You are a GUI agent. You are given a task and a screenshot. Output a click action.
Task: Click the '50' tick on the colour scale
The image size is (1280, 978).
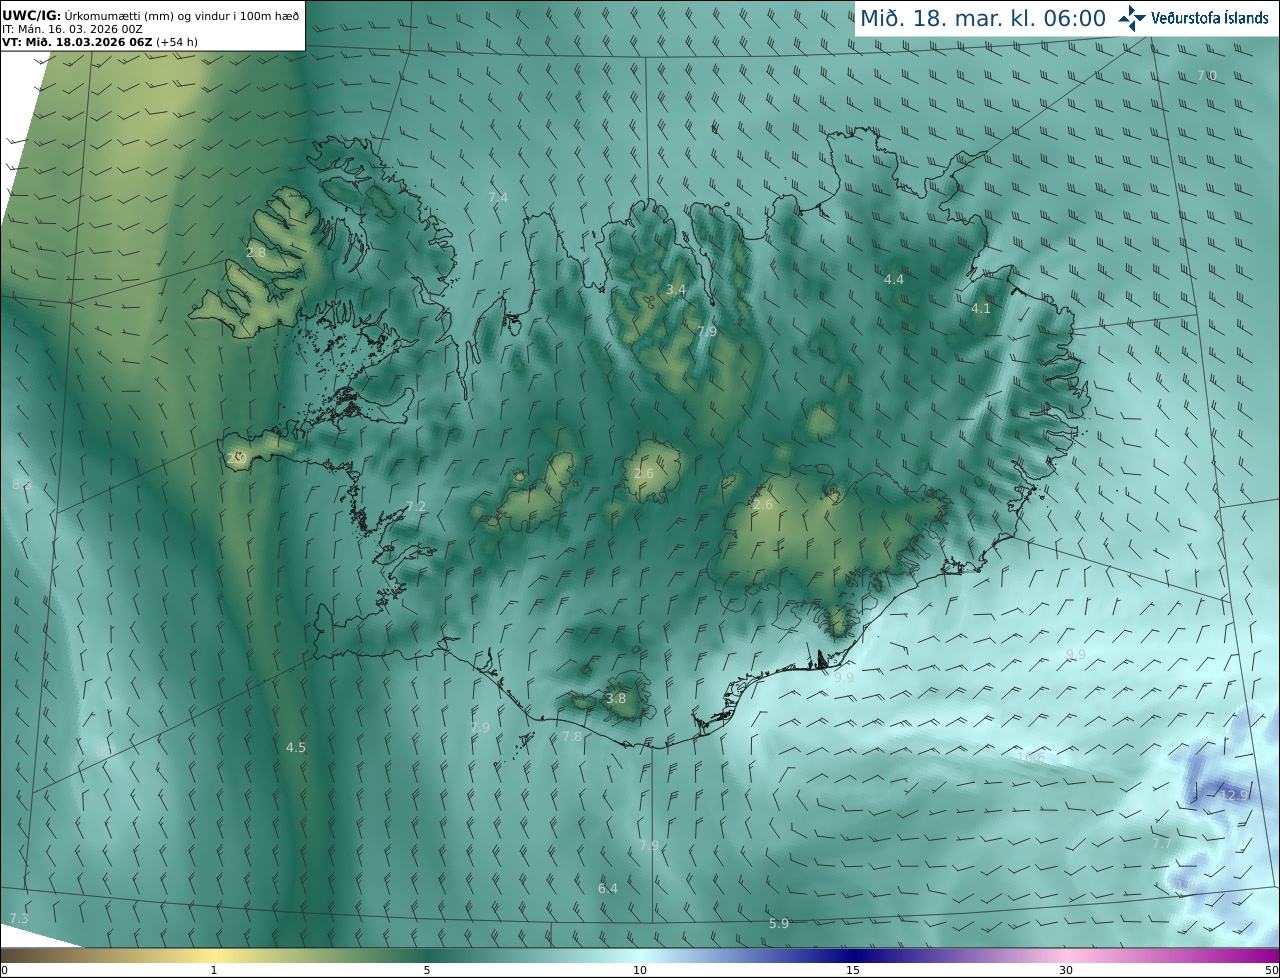[x=1272, y=970]
